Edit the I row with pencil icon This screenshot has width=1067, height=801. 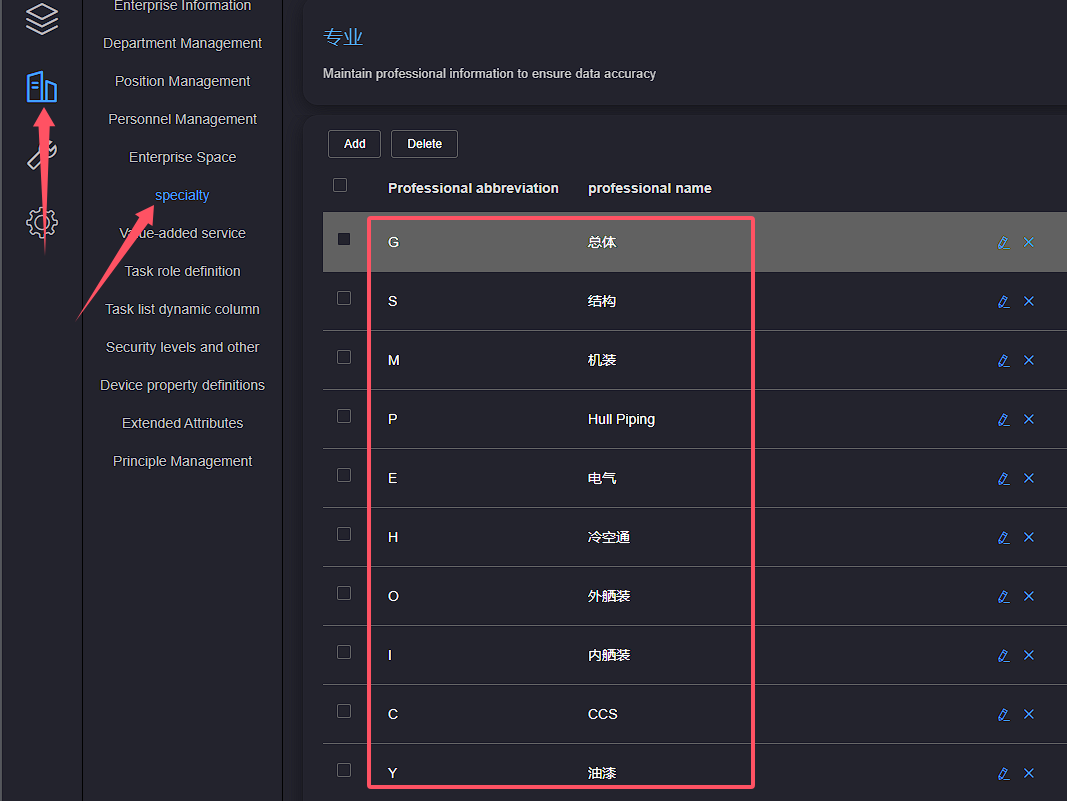[x=1004, y=655]
